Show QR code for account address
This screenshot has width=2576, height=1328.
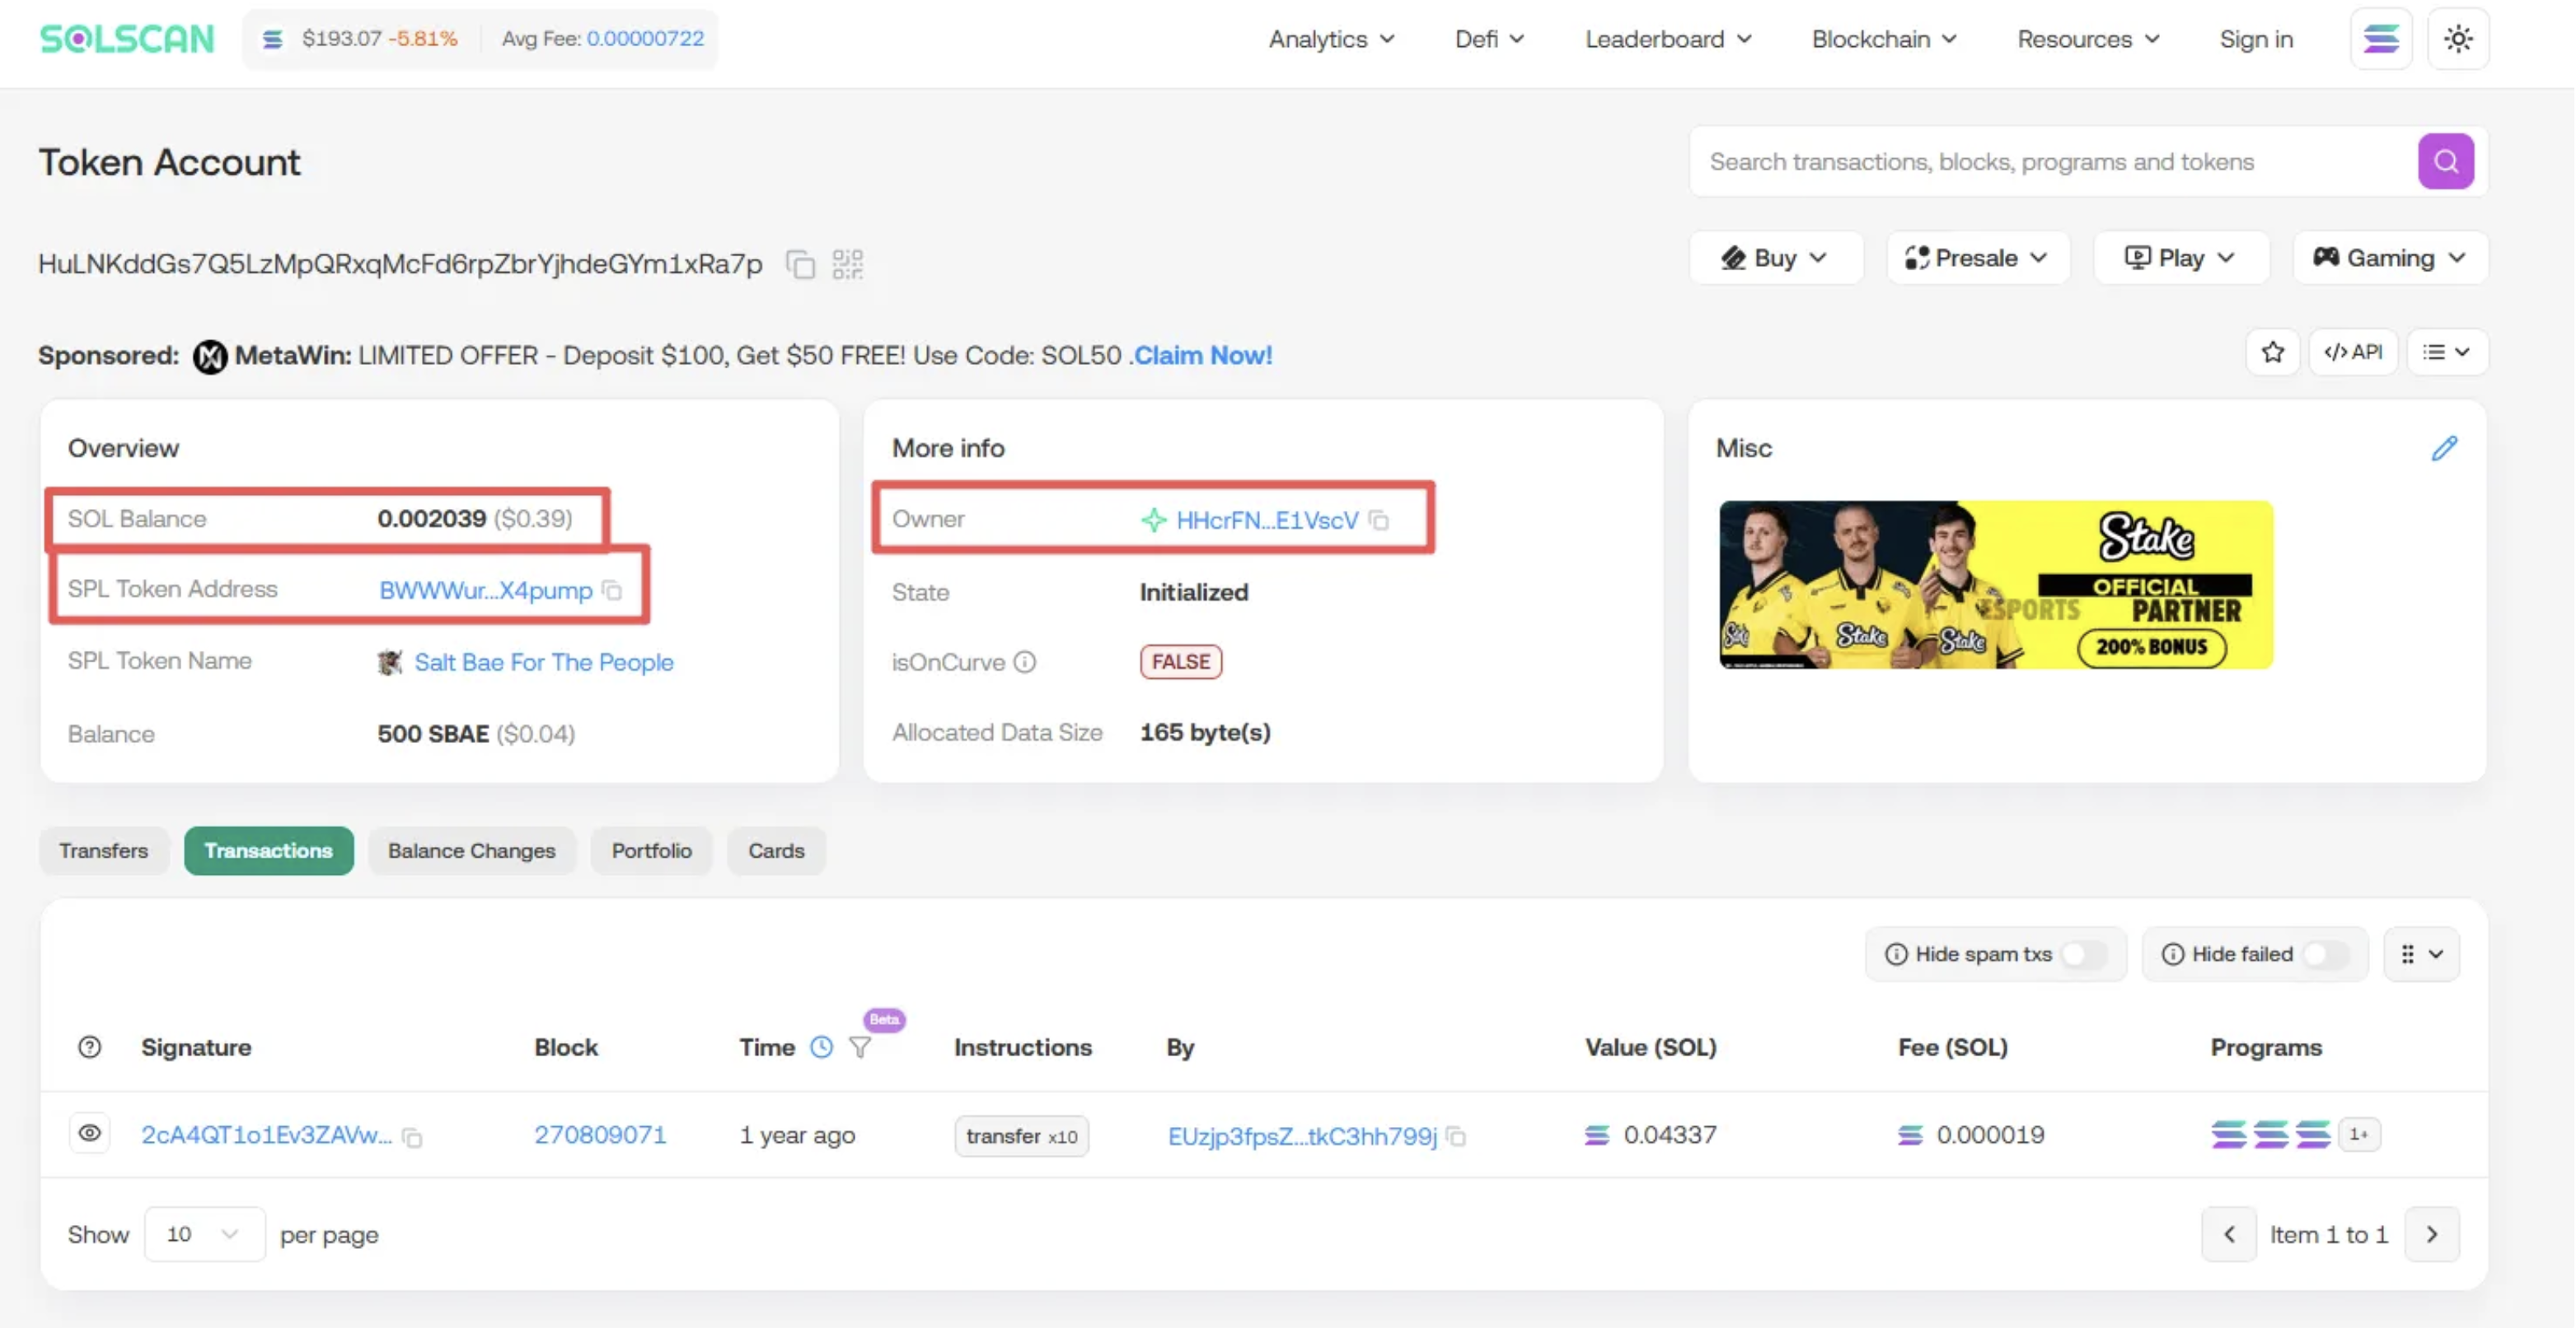tap(847, 264)
